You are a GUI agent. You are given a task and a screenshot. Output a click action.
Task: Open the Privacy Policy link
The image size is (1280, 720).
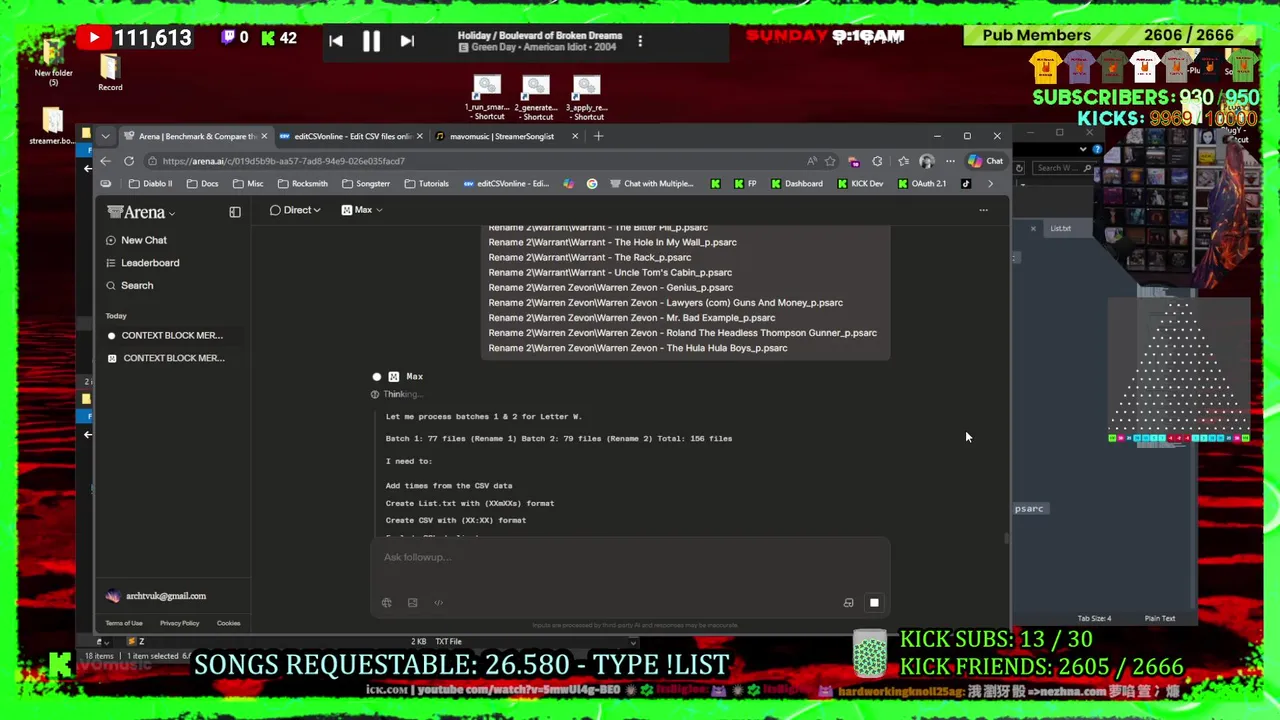tap(180, 623)
